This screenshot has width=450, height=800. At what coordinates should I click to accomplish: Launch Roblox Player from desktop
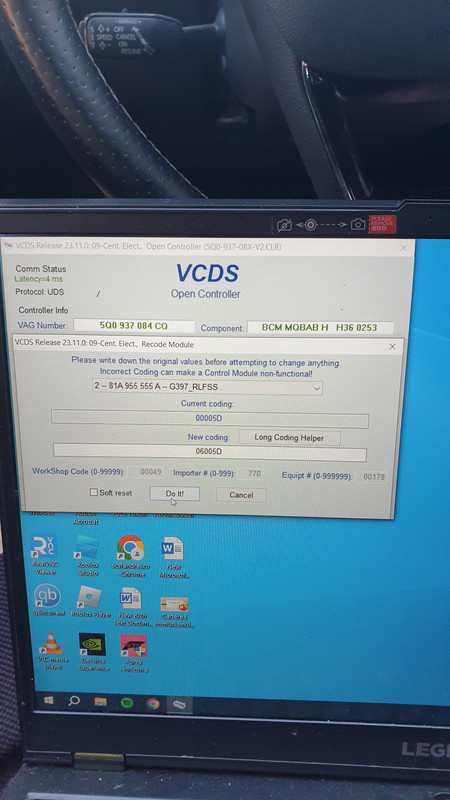pos(90,602)
